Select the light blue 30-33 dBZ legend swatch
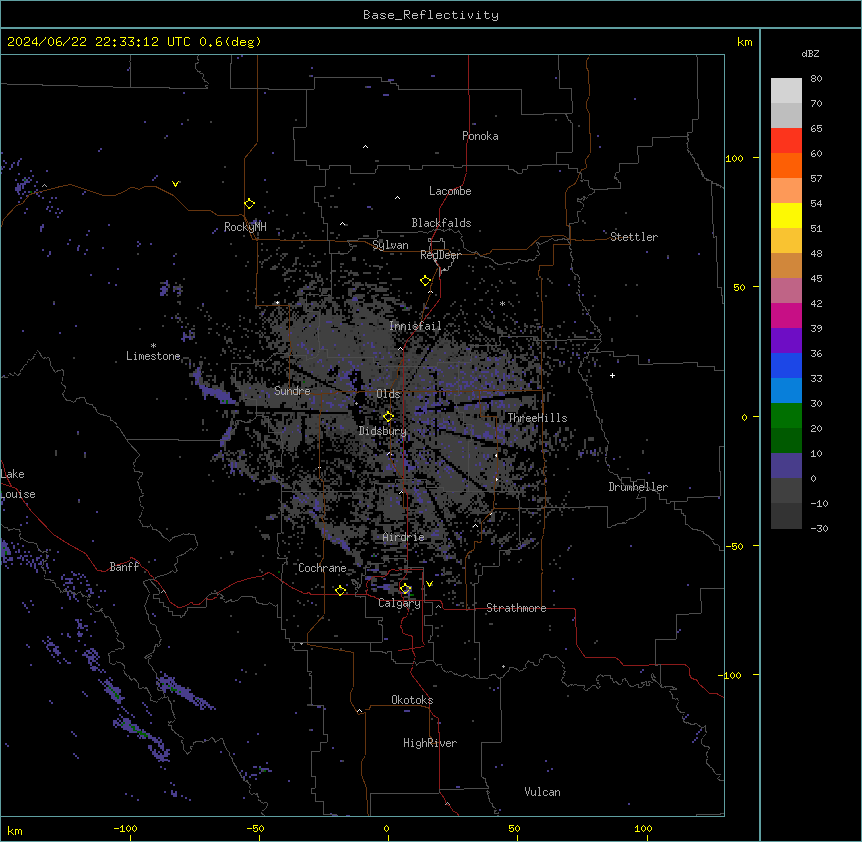Viewport: 862px width, 842px height. point(786,391)
